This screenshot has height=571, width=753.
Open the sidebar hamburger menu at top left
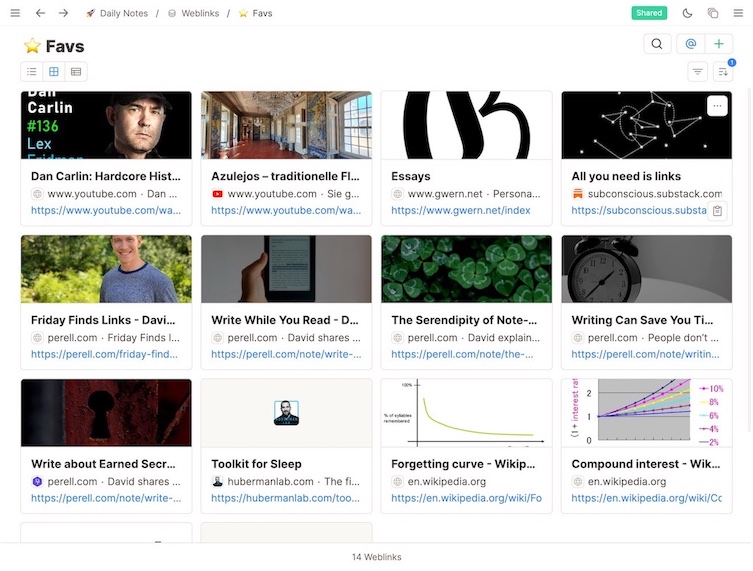(x=15, y=13)
